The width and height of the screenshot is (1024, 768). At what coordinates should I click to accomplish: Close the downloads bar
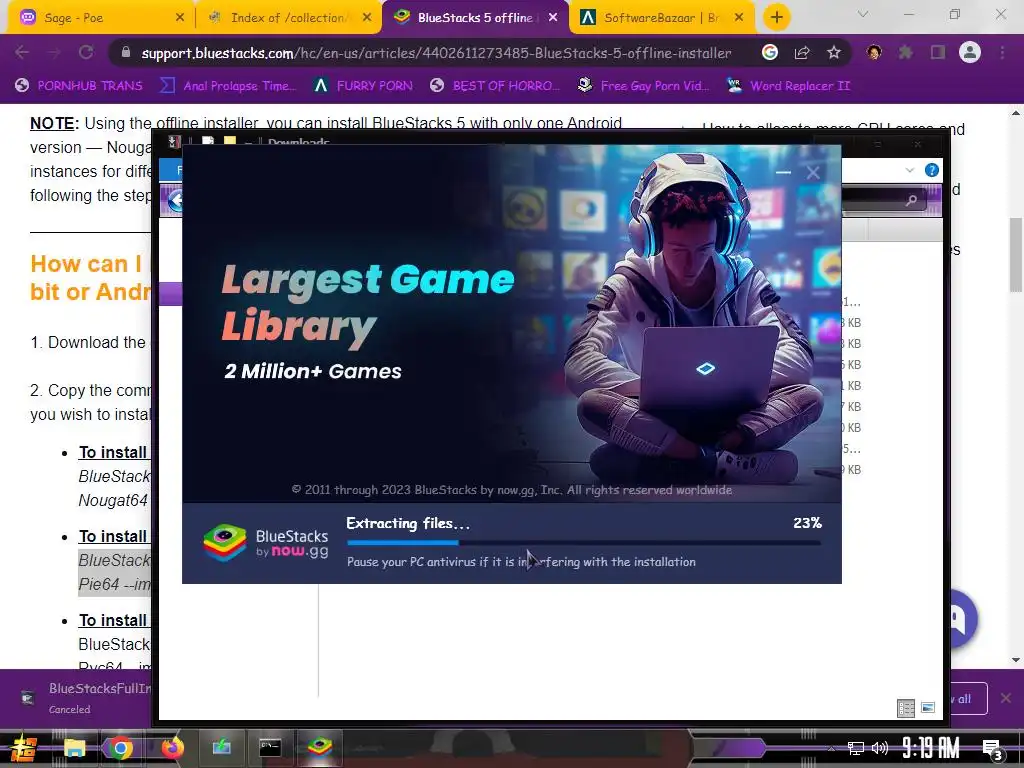click(1006, 698)
